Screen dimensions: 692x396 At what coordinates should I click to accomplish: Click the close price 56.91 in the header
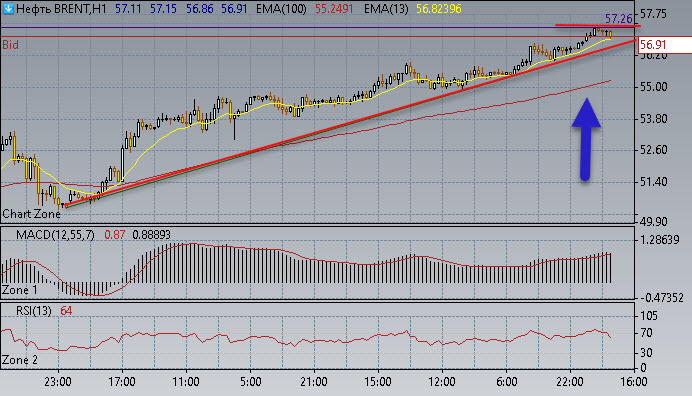(x=234, y=9)
